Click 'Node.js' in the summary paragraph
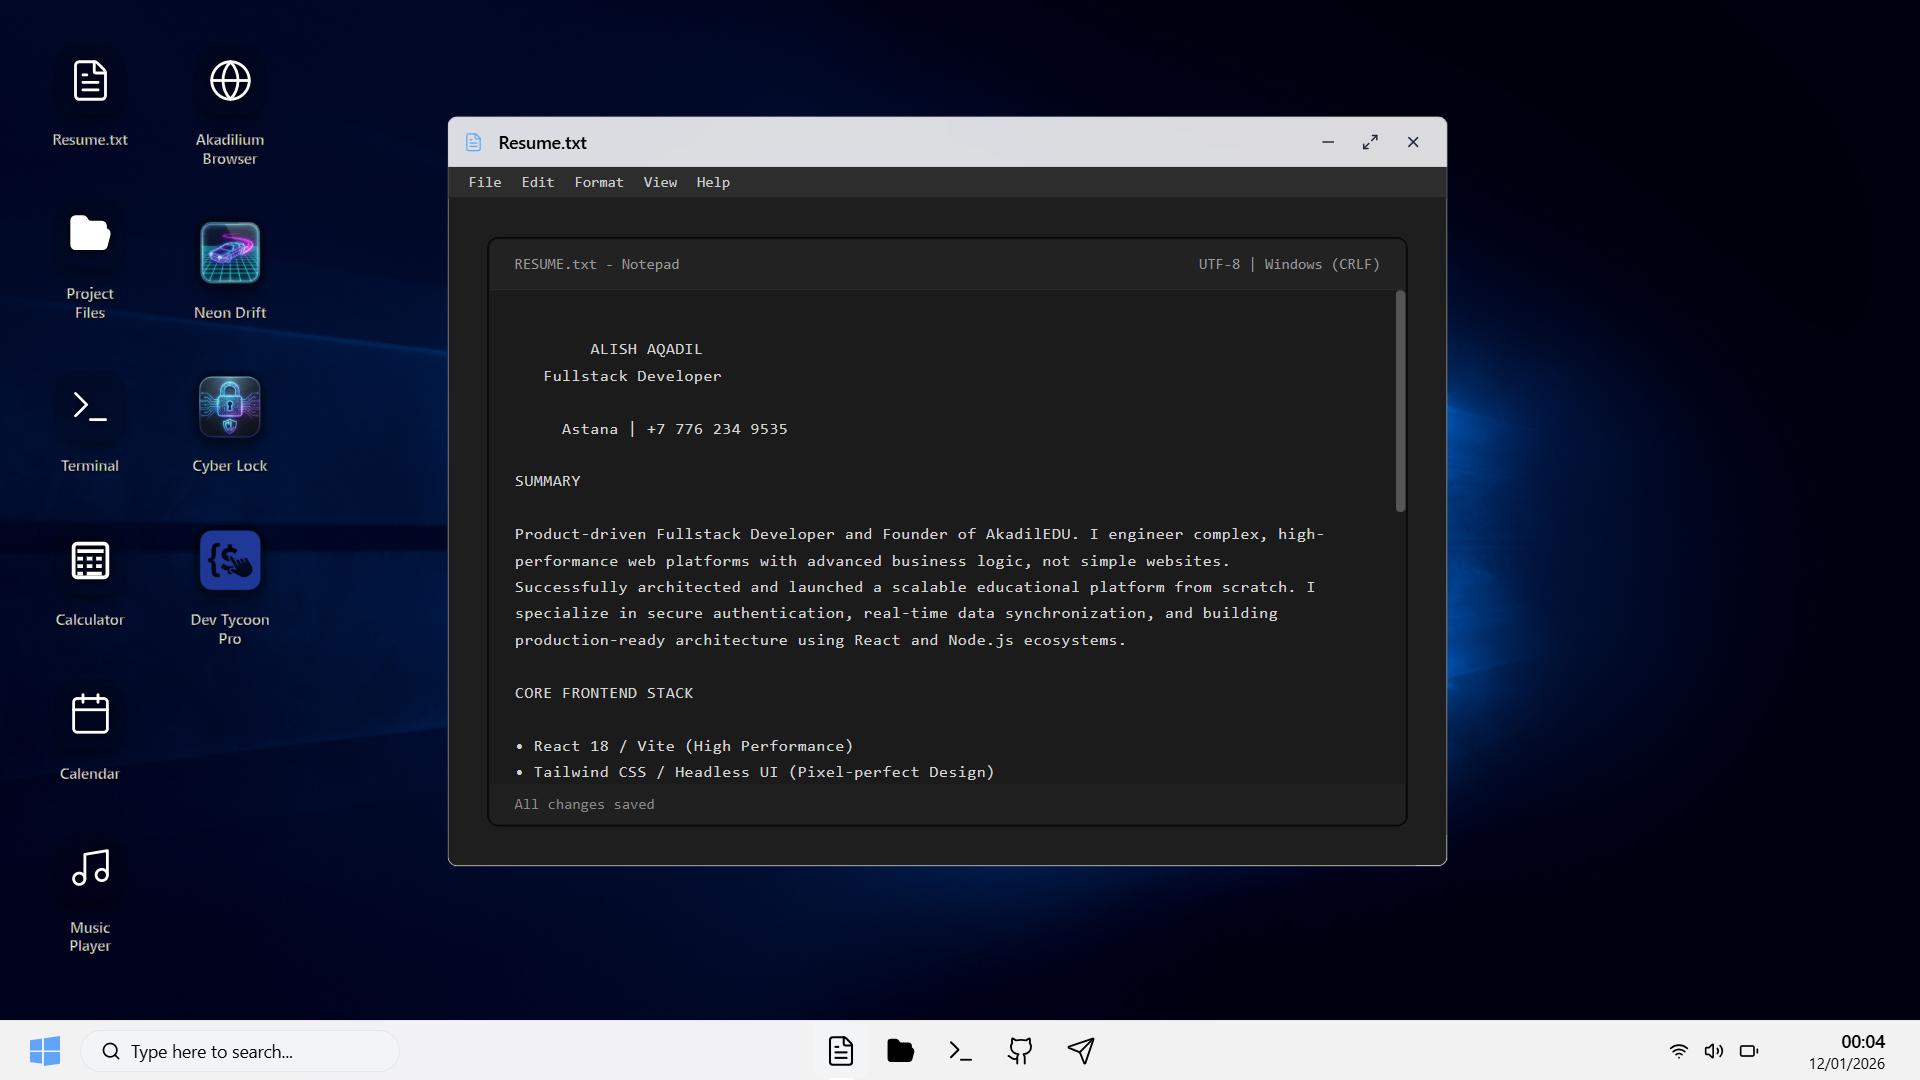Image resolution: width=1920 pixels, height=1080 pixels. [981, 640]
